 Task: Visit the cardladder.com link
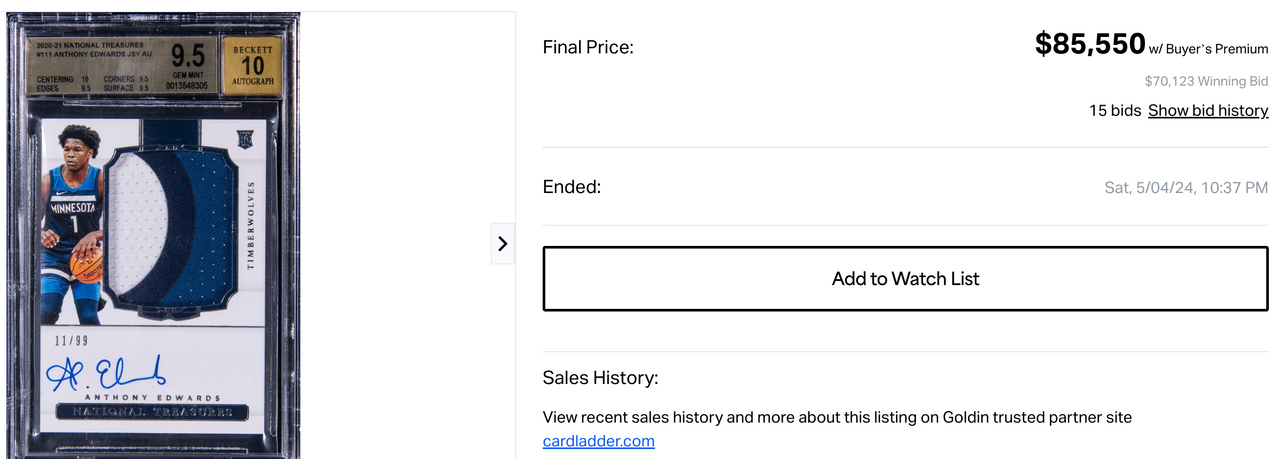point(599,441)
